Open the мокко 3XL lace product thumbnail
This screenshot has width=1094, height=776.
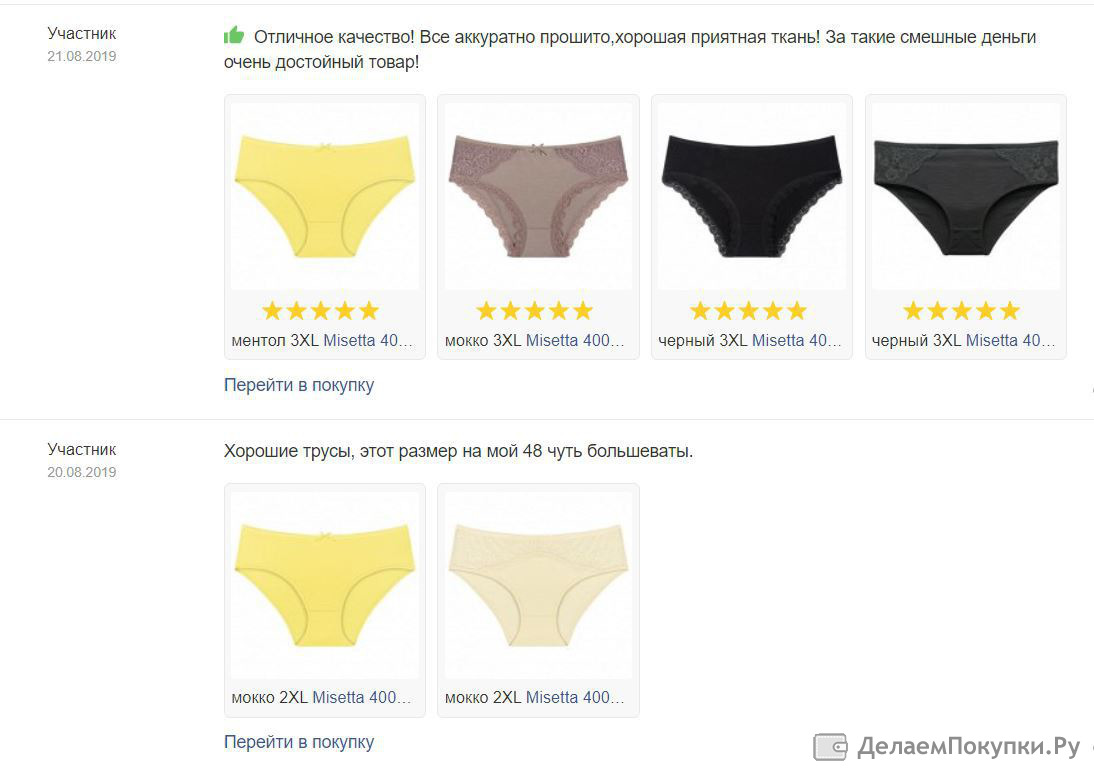click(x=538, y=196)
